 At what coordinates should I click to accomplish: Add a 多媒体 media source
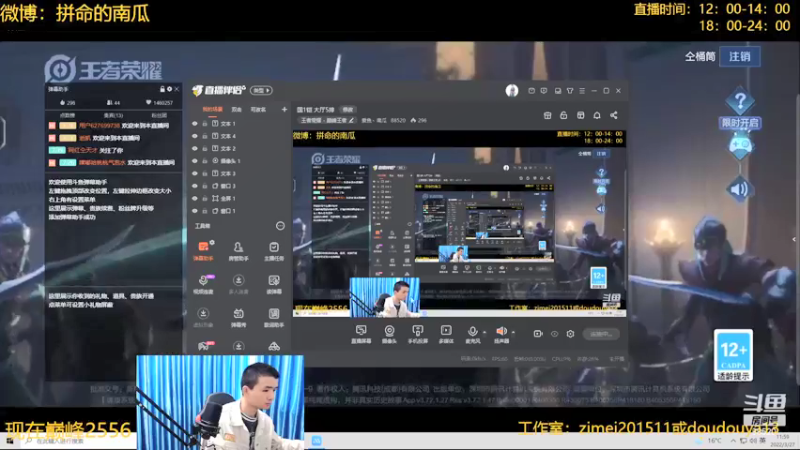446,334
